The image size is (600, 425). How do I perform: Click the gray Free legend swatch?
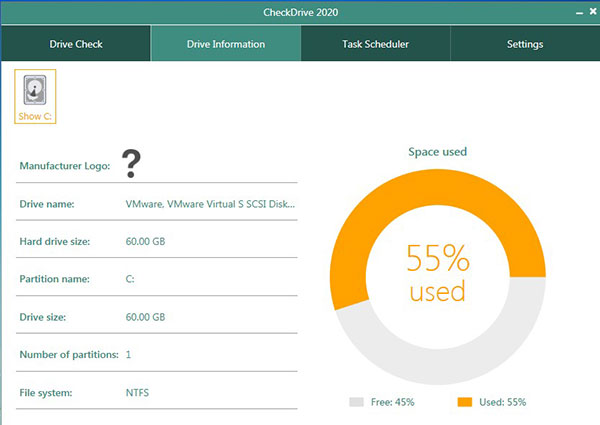coord(357,402)
